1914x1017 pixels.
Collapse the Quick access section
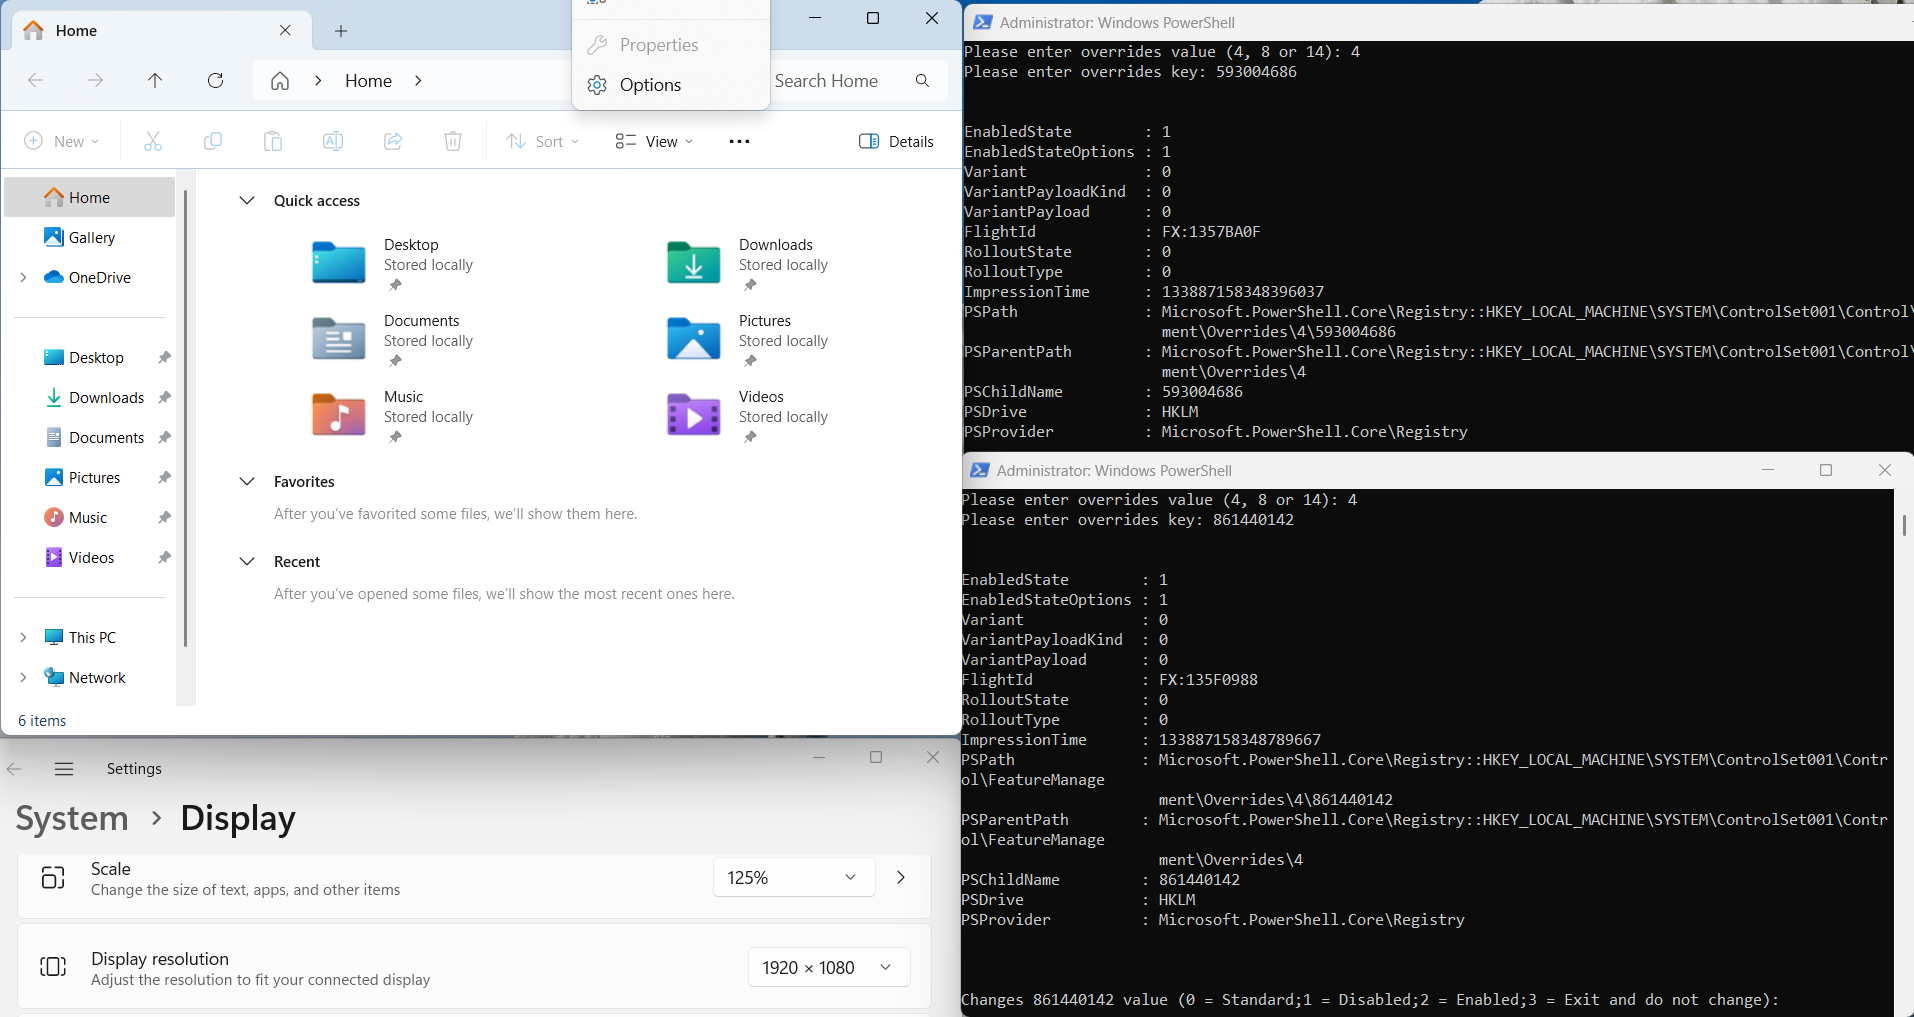[x=247, y=201]
